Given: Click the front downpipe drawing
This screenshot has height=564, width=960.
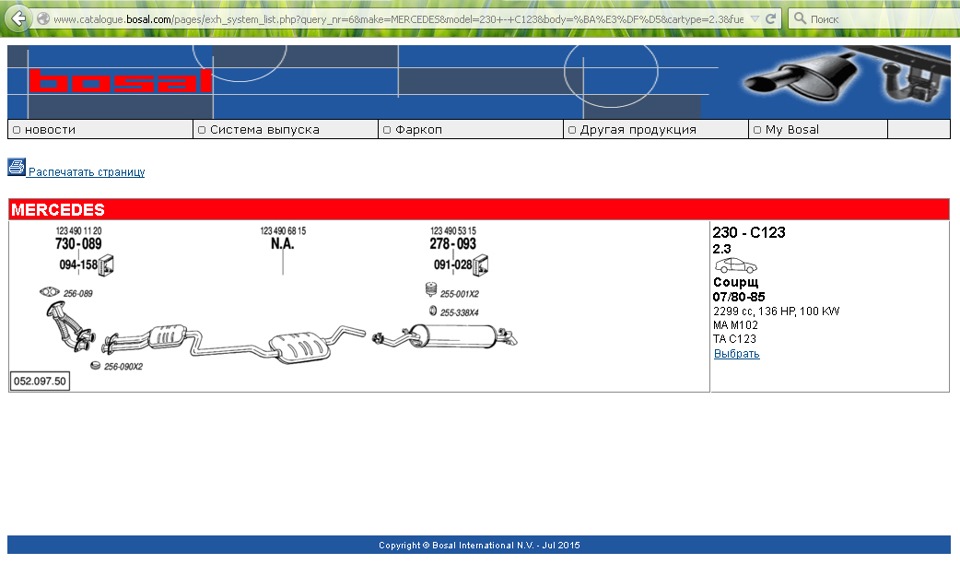Looking at the screenshot, I should [69, 326].
